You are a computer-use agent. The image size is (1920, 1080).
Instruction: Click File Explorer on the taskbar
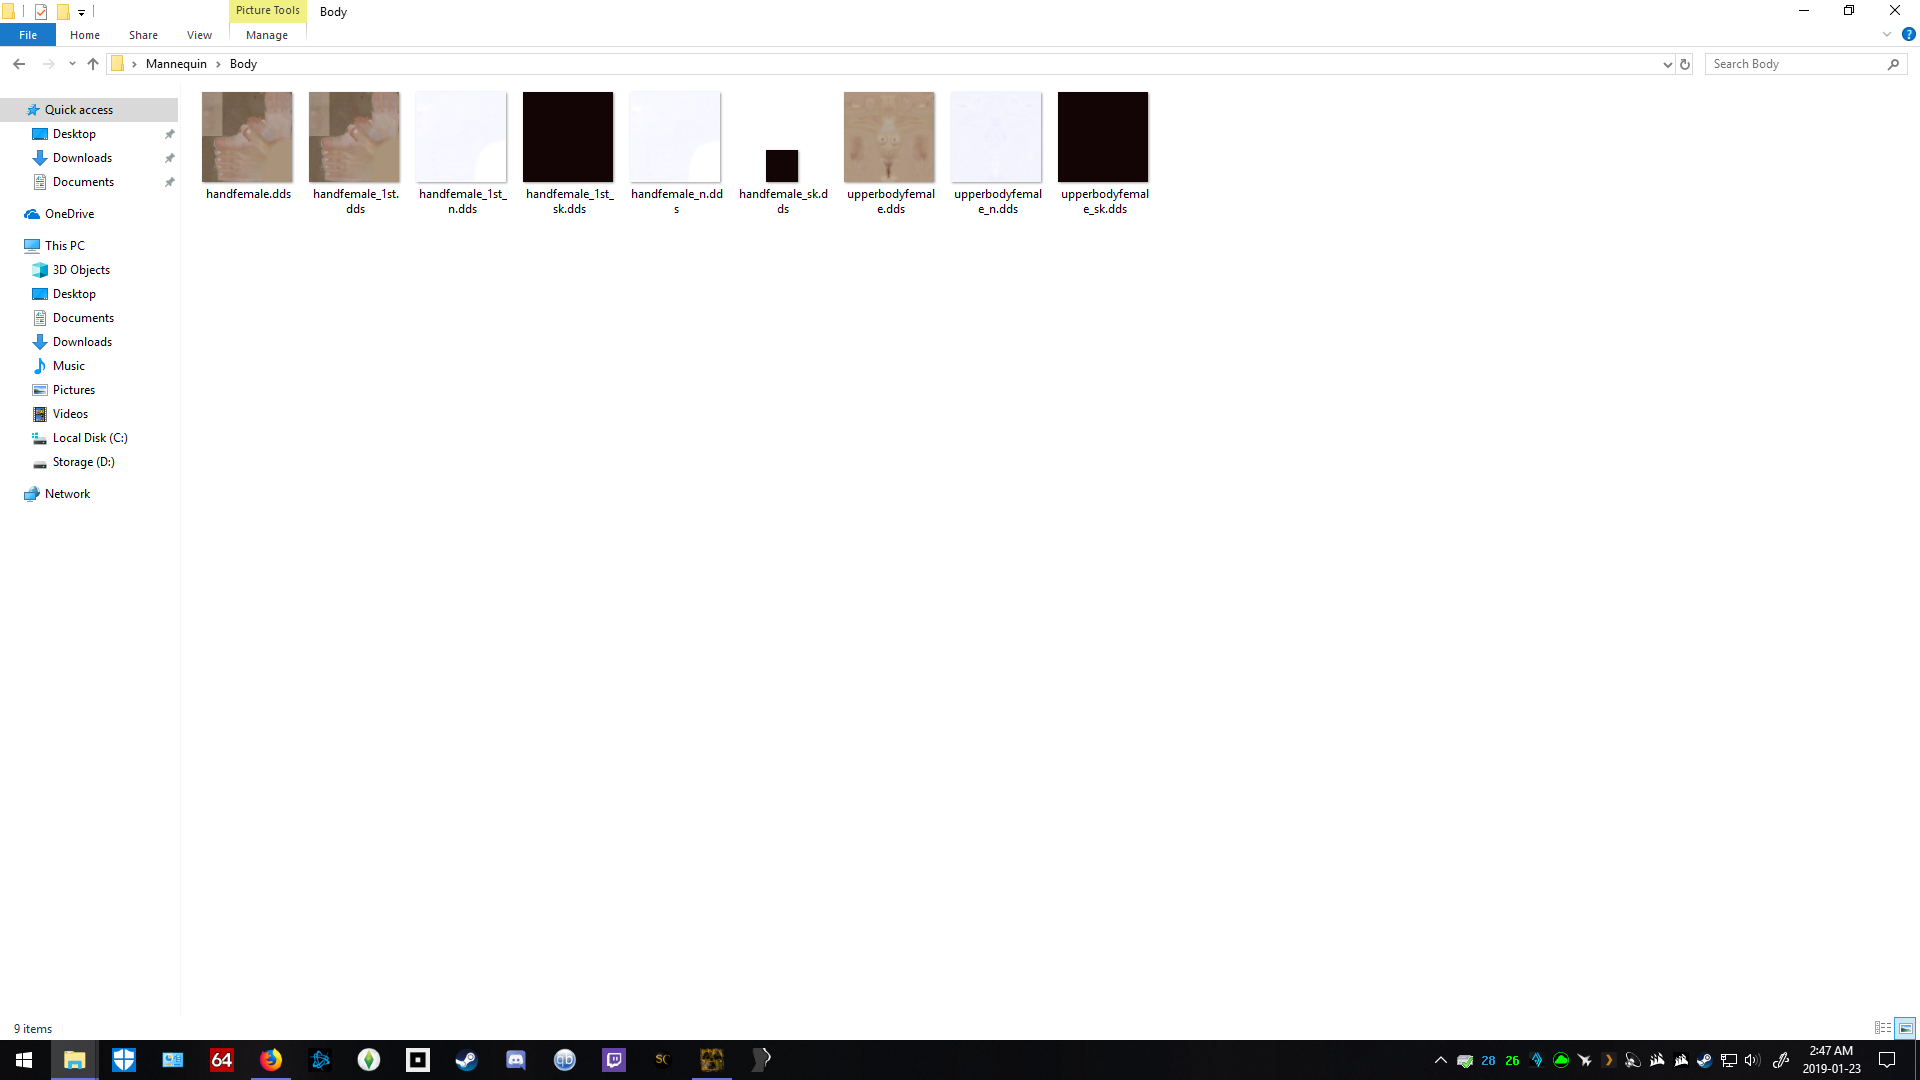(75, 1060)
